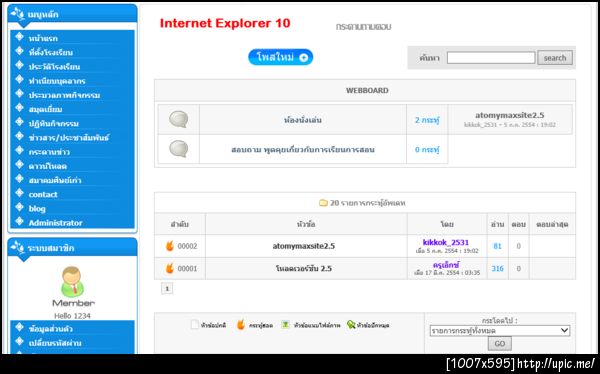The height and width of the screenshot is (374, 600).
Task: Click the ตอบล่าสุด column header
Action: coord(552,224)
